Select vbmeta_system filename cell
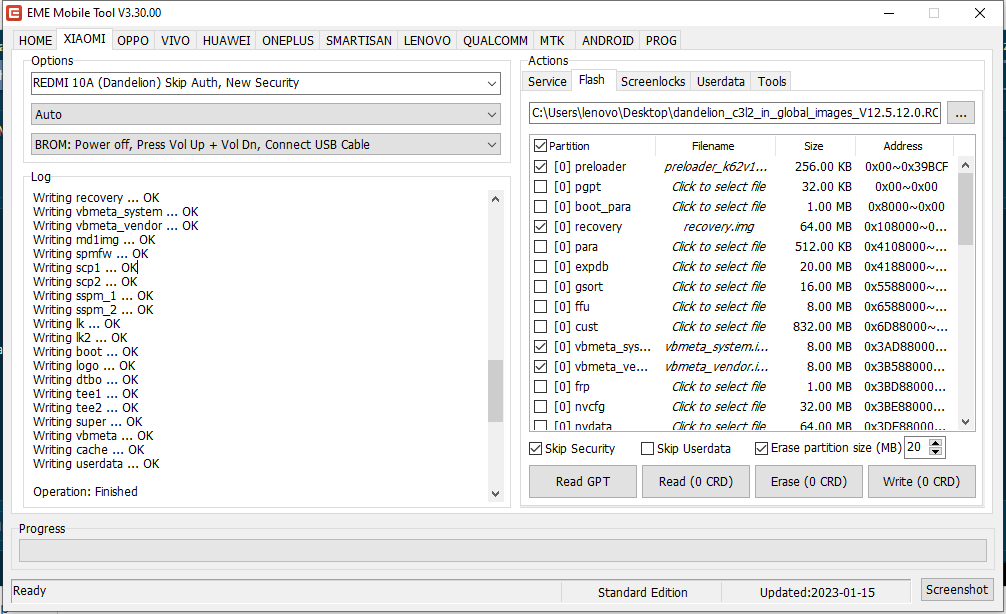Viewport: 1006px width, 614px height. 717,347
